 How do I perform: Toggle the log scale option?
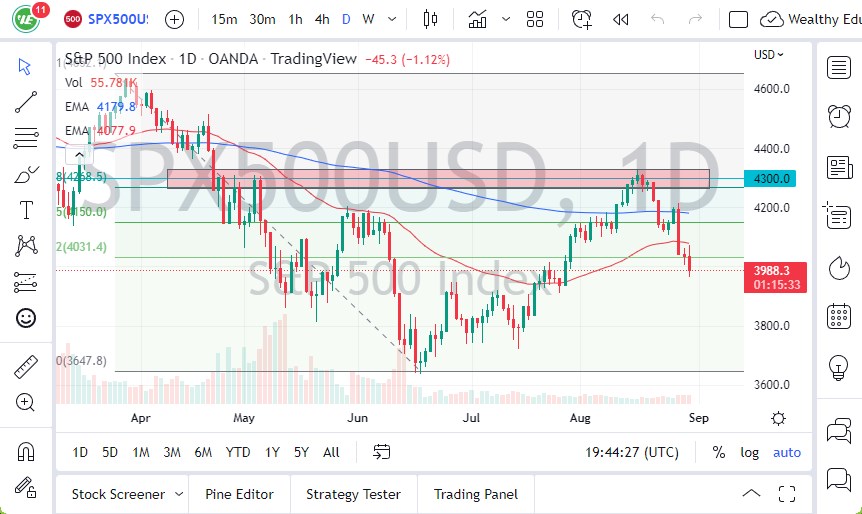[749, 452]
